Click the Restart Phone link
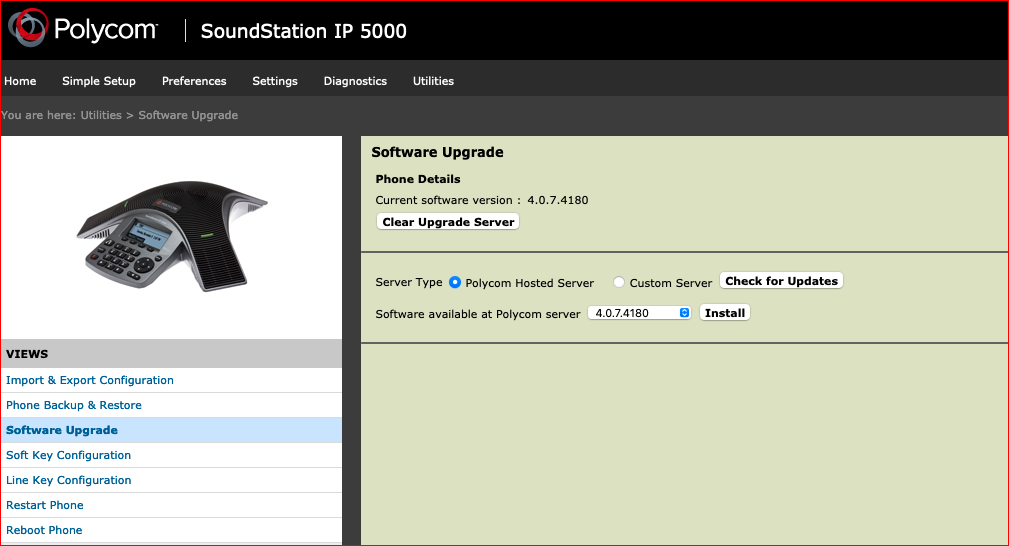This screenshot has height=546, width=1009. click(44, 505)
